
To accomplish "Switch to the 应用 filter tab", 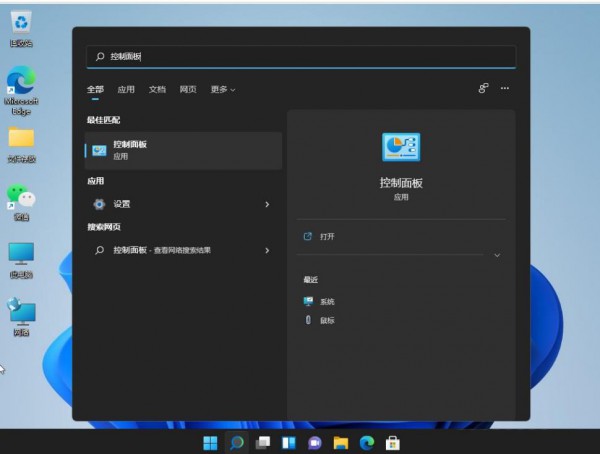I will pos(126,90).
